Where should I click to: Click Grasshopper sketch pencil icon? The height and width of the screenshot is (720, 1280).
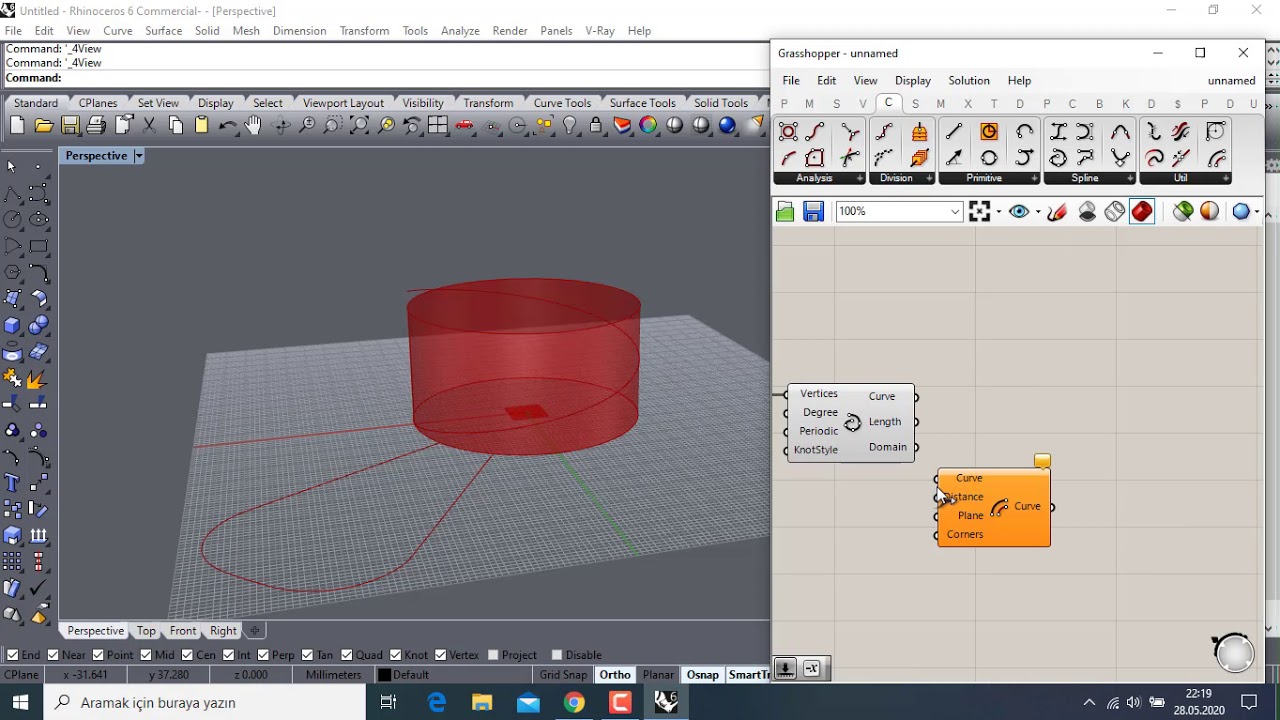(1057, 211)
